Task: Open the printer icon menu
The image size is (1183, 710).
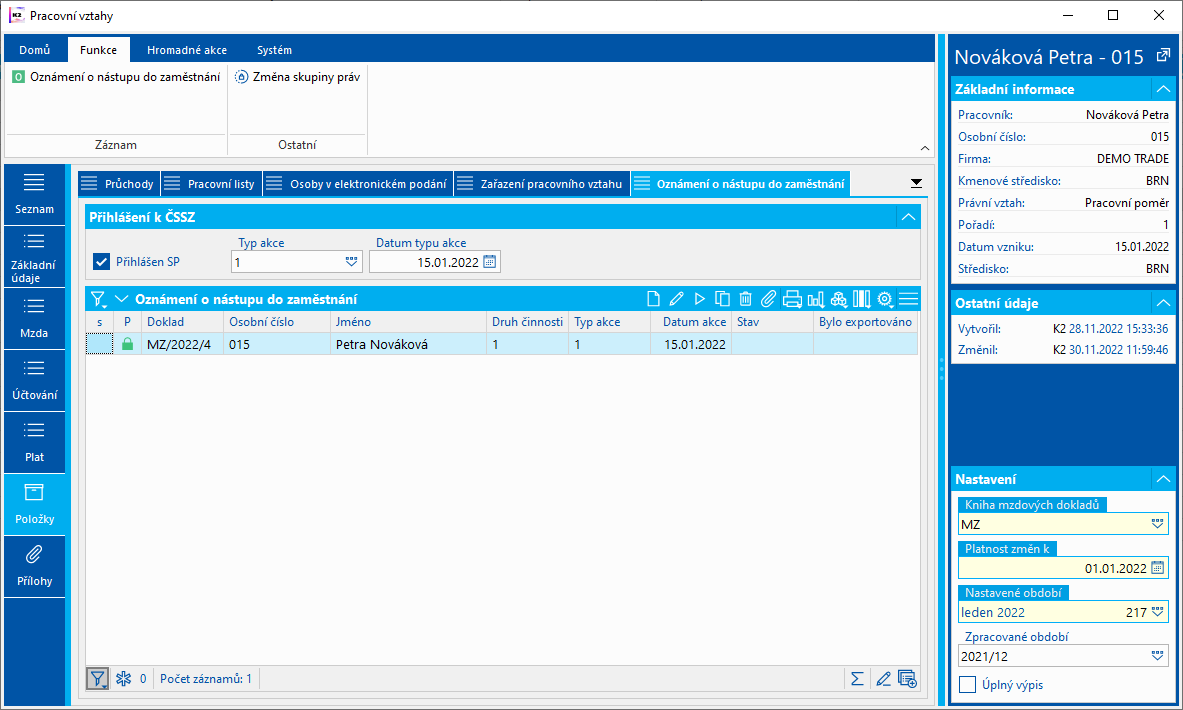Action: click(x=792, y=300)
